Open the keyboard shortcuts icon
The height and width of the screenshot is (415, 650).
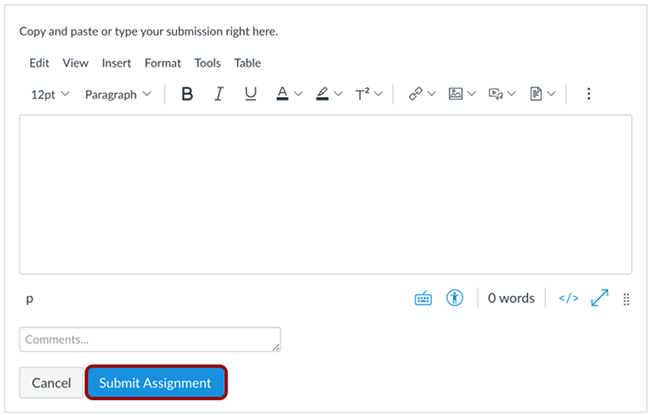coord(423,298)
